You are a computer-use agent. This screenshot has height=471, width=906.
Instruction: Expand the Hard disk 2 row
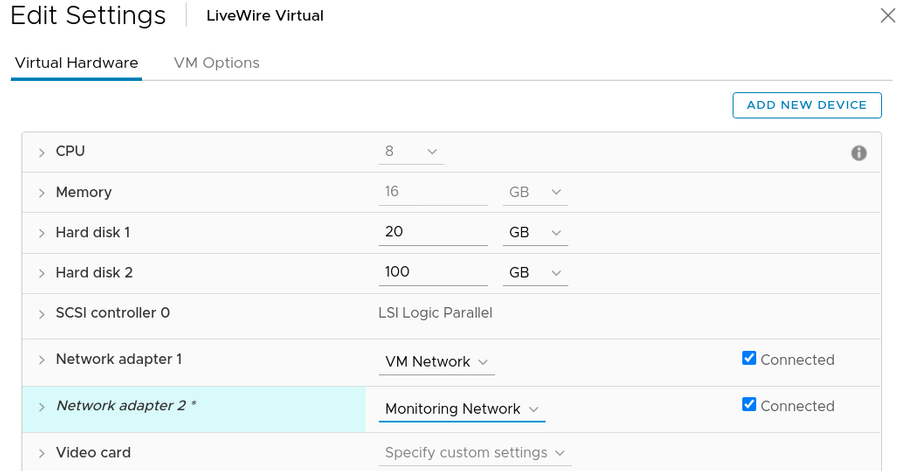pos(42,273)
